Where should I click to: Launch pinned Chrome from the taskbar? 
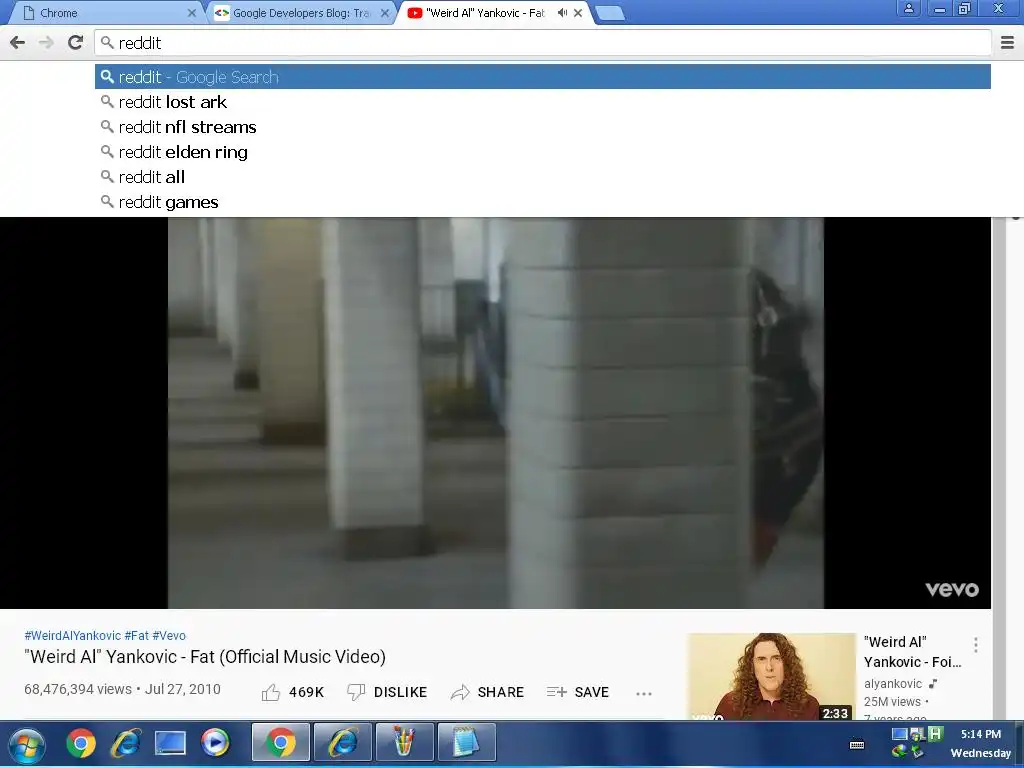[81, 743]
